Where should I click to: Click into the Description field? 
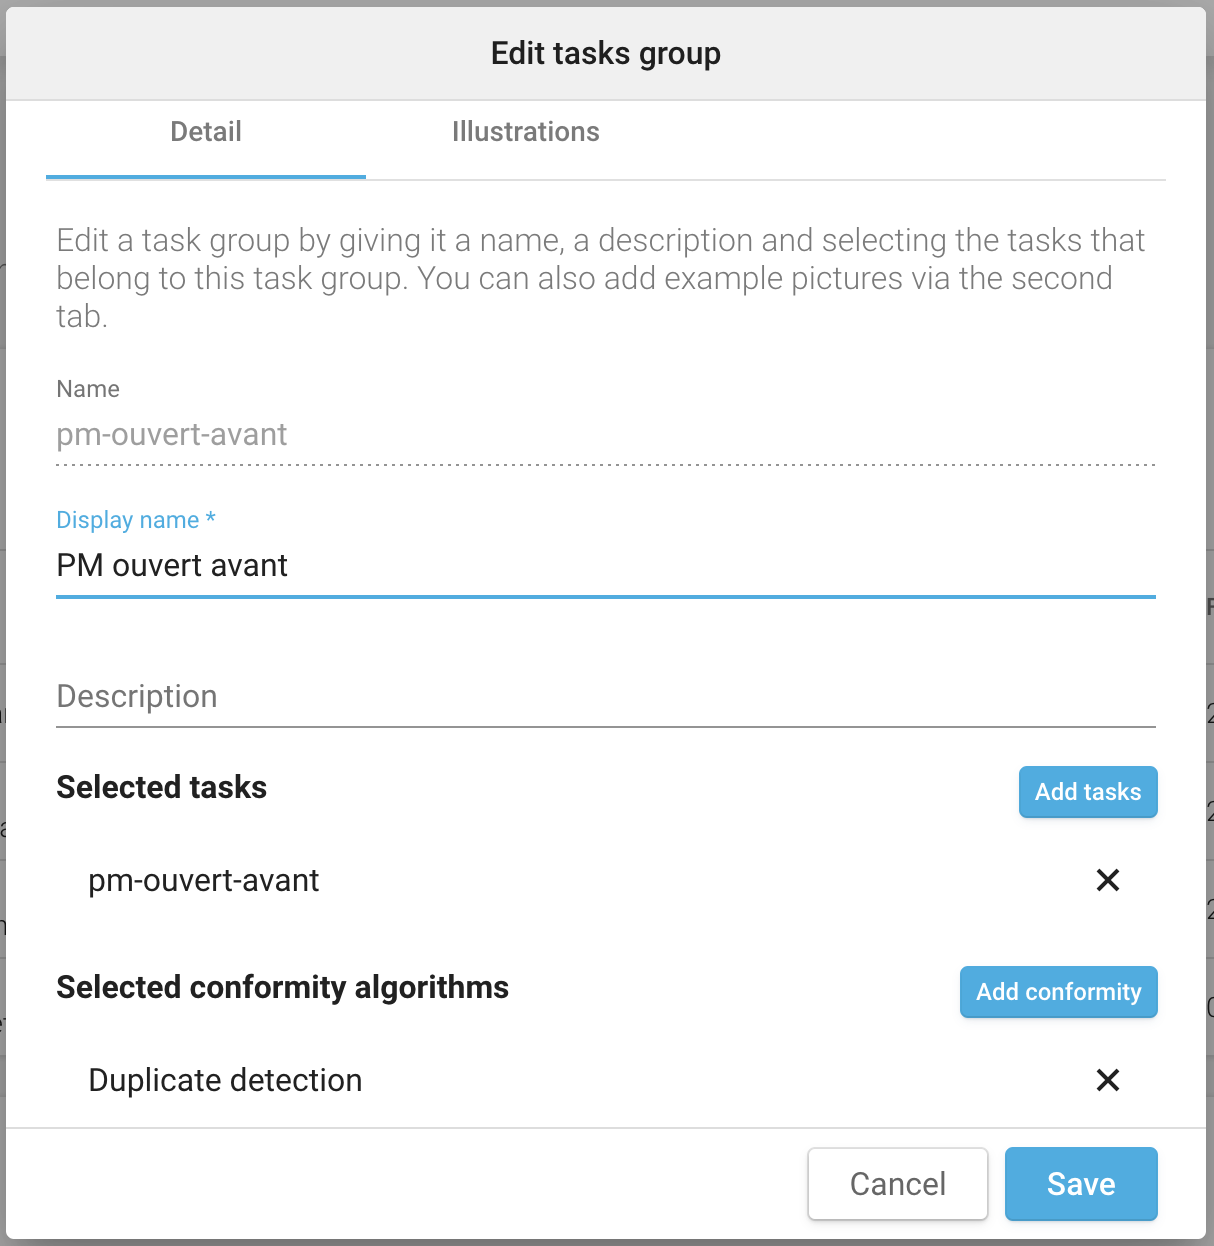[x=605, y=697]
